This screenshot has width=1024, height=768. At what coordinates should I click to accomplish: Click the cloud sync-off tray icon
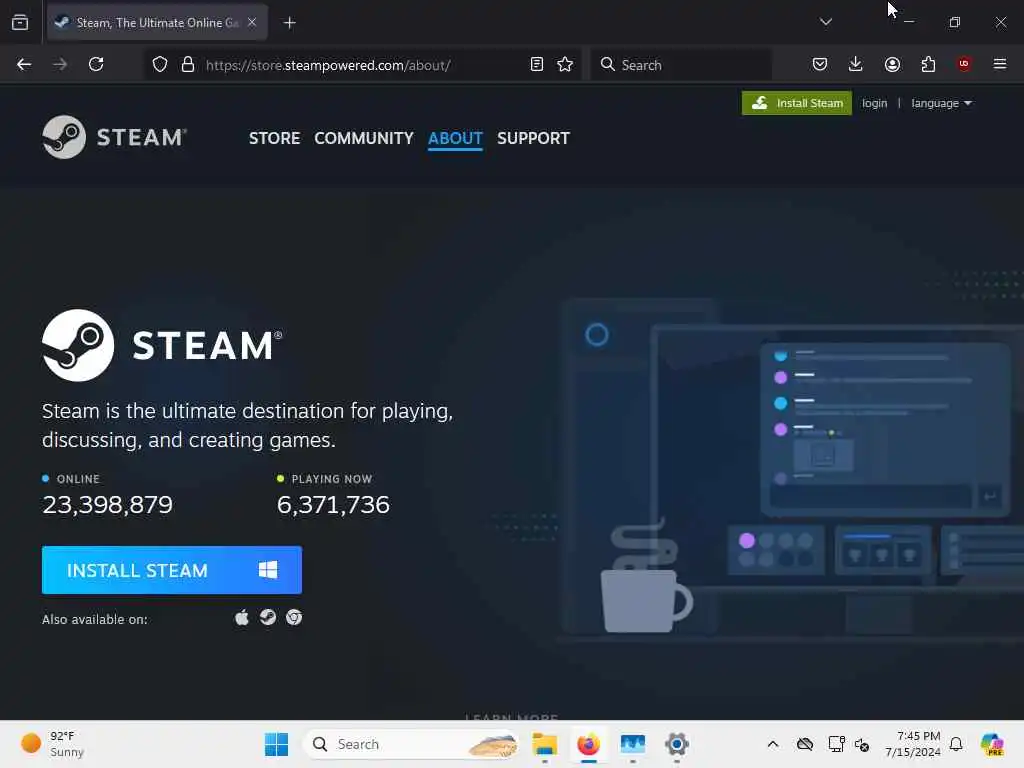805,744
